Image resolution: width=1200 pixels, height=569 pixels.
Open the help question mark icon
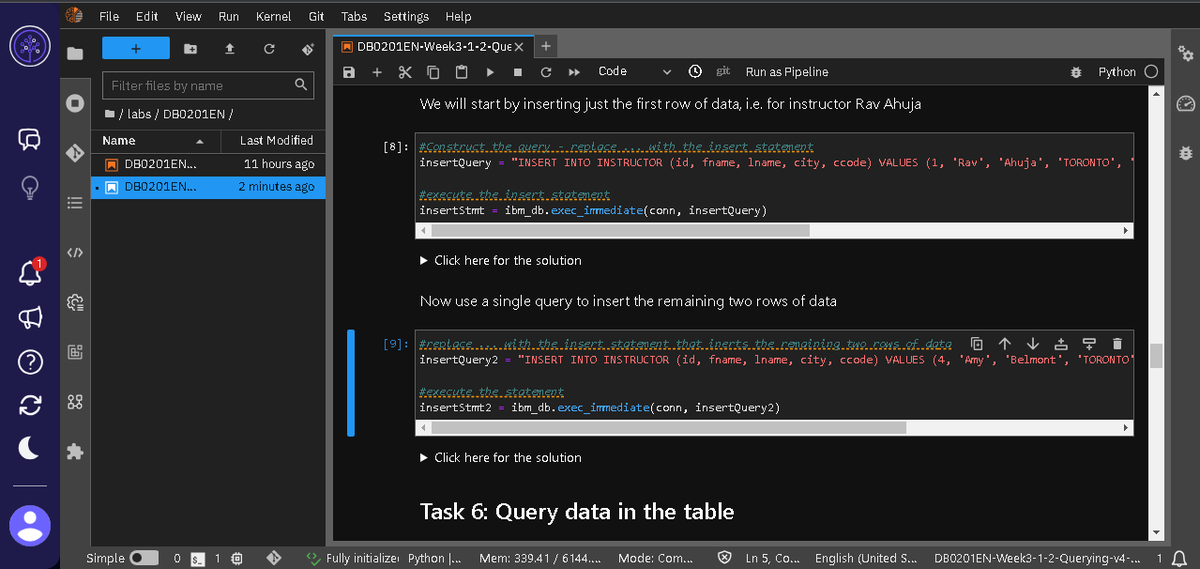pos(30,362)
